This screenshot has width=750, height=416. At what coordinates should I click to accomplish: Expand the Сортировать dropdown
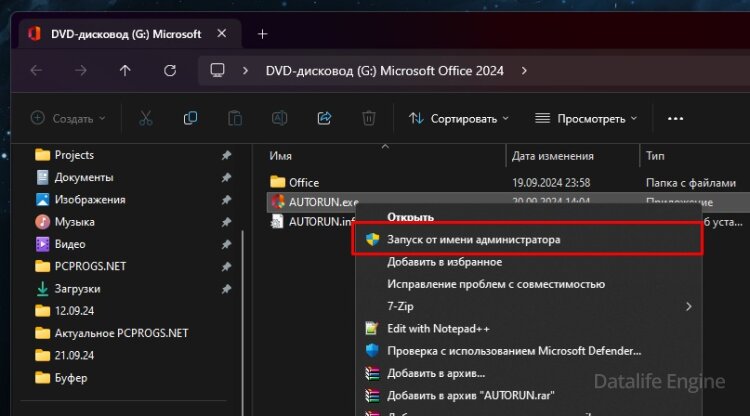point(458,118)
